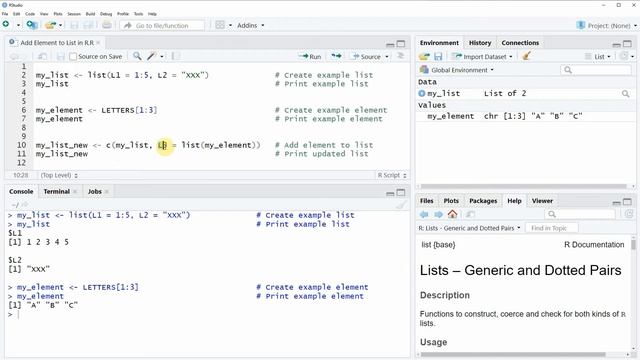This screenshot has height=360, width=640.
Task: Focus the Environment search field
Action: click(x=596, y=70)
